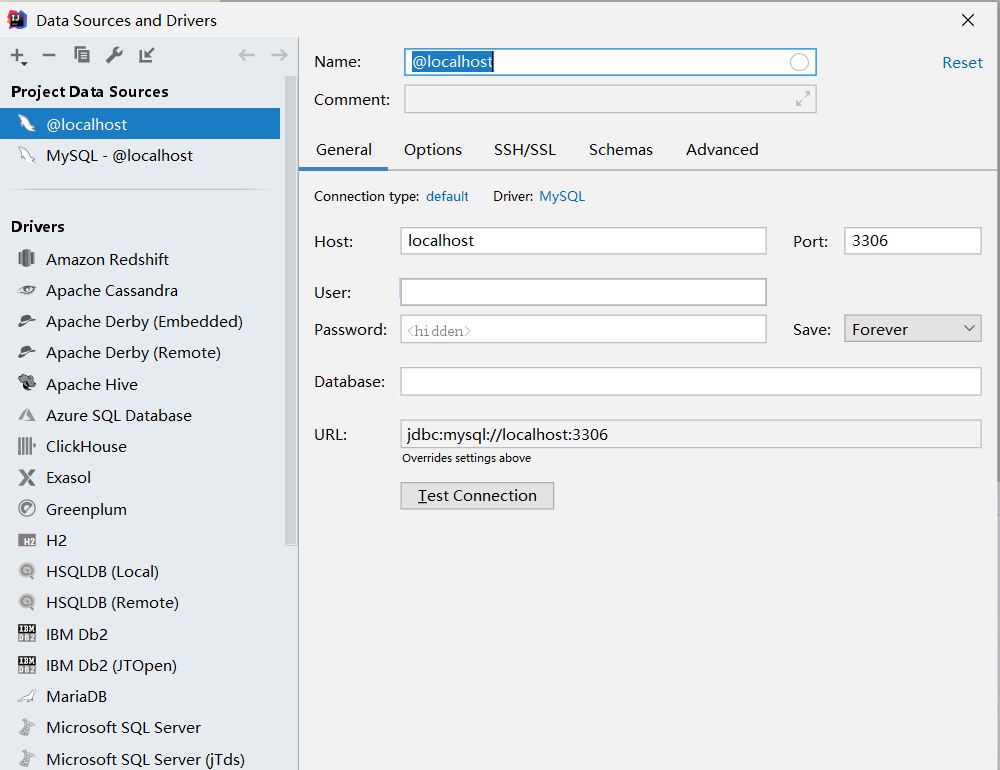1000x770 pixels.
Task: Click the Azure SQL Database icon
Action: pos(27,415)
